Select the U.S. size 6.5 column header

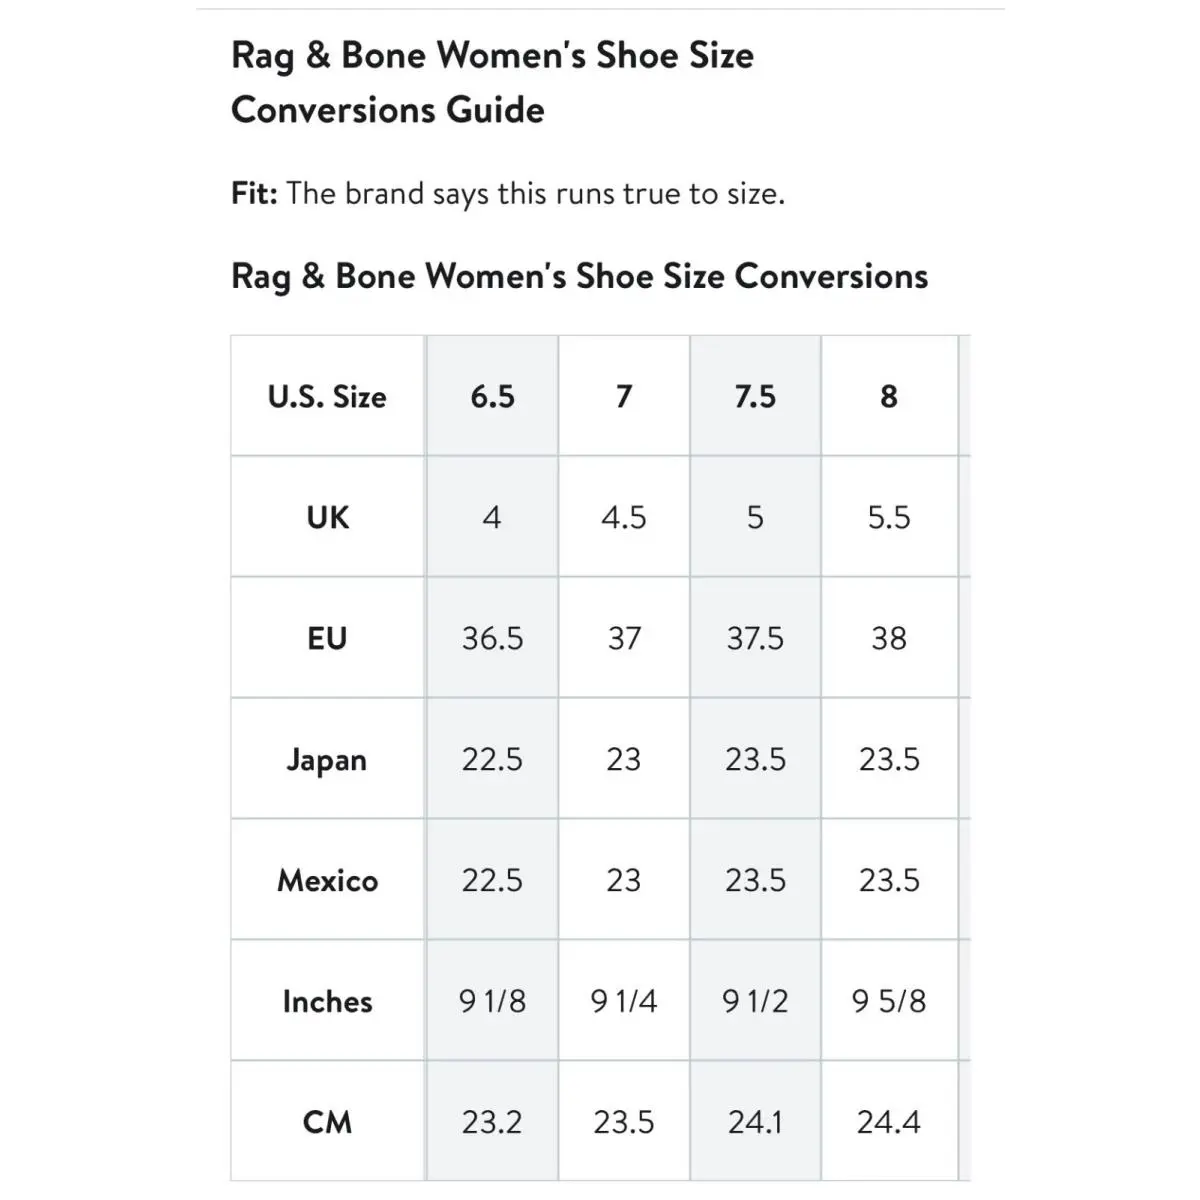[492, 397]
